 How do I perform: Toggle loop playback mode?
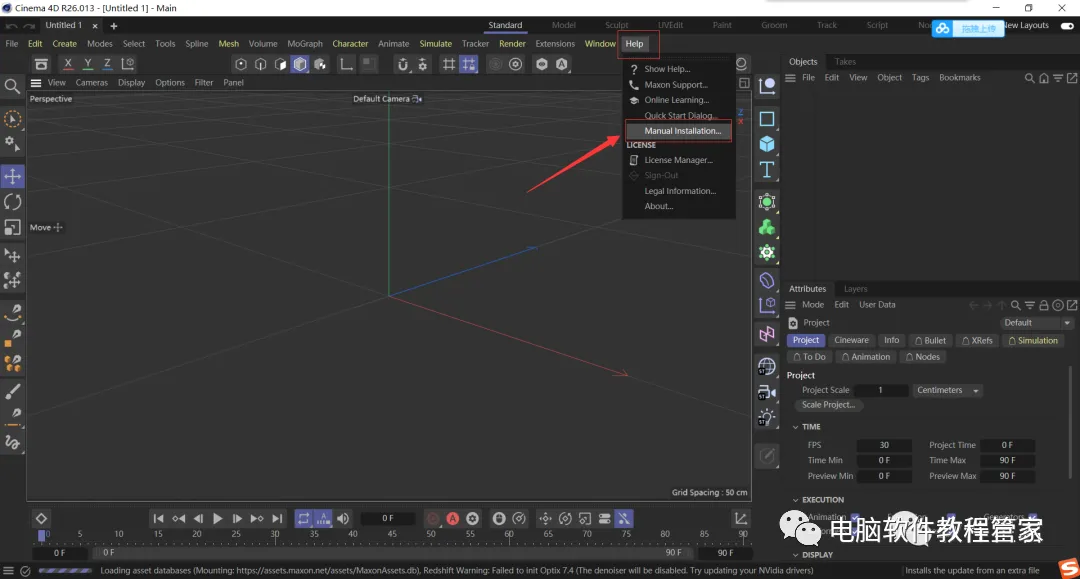click(304, 518)
